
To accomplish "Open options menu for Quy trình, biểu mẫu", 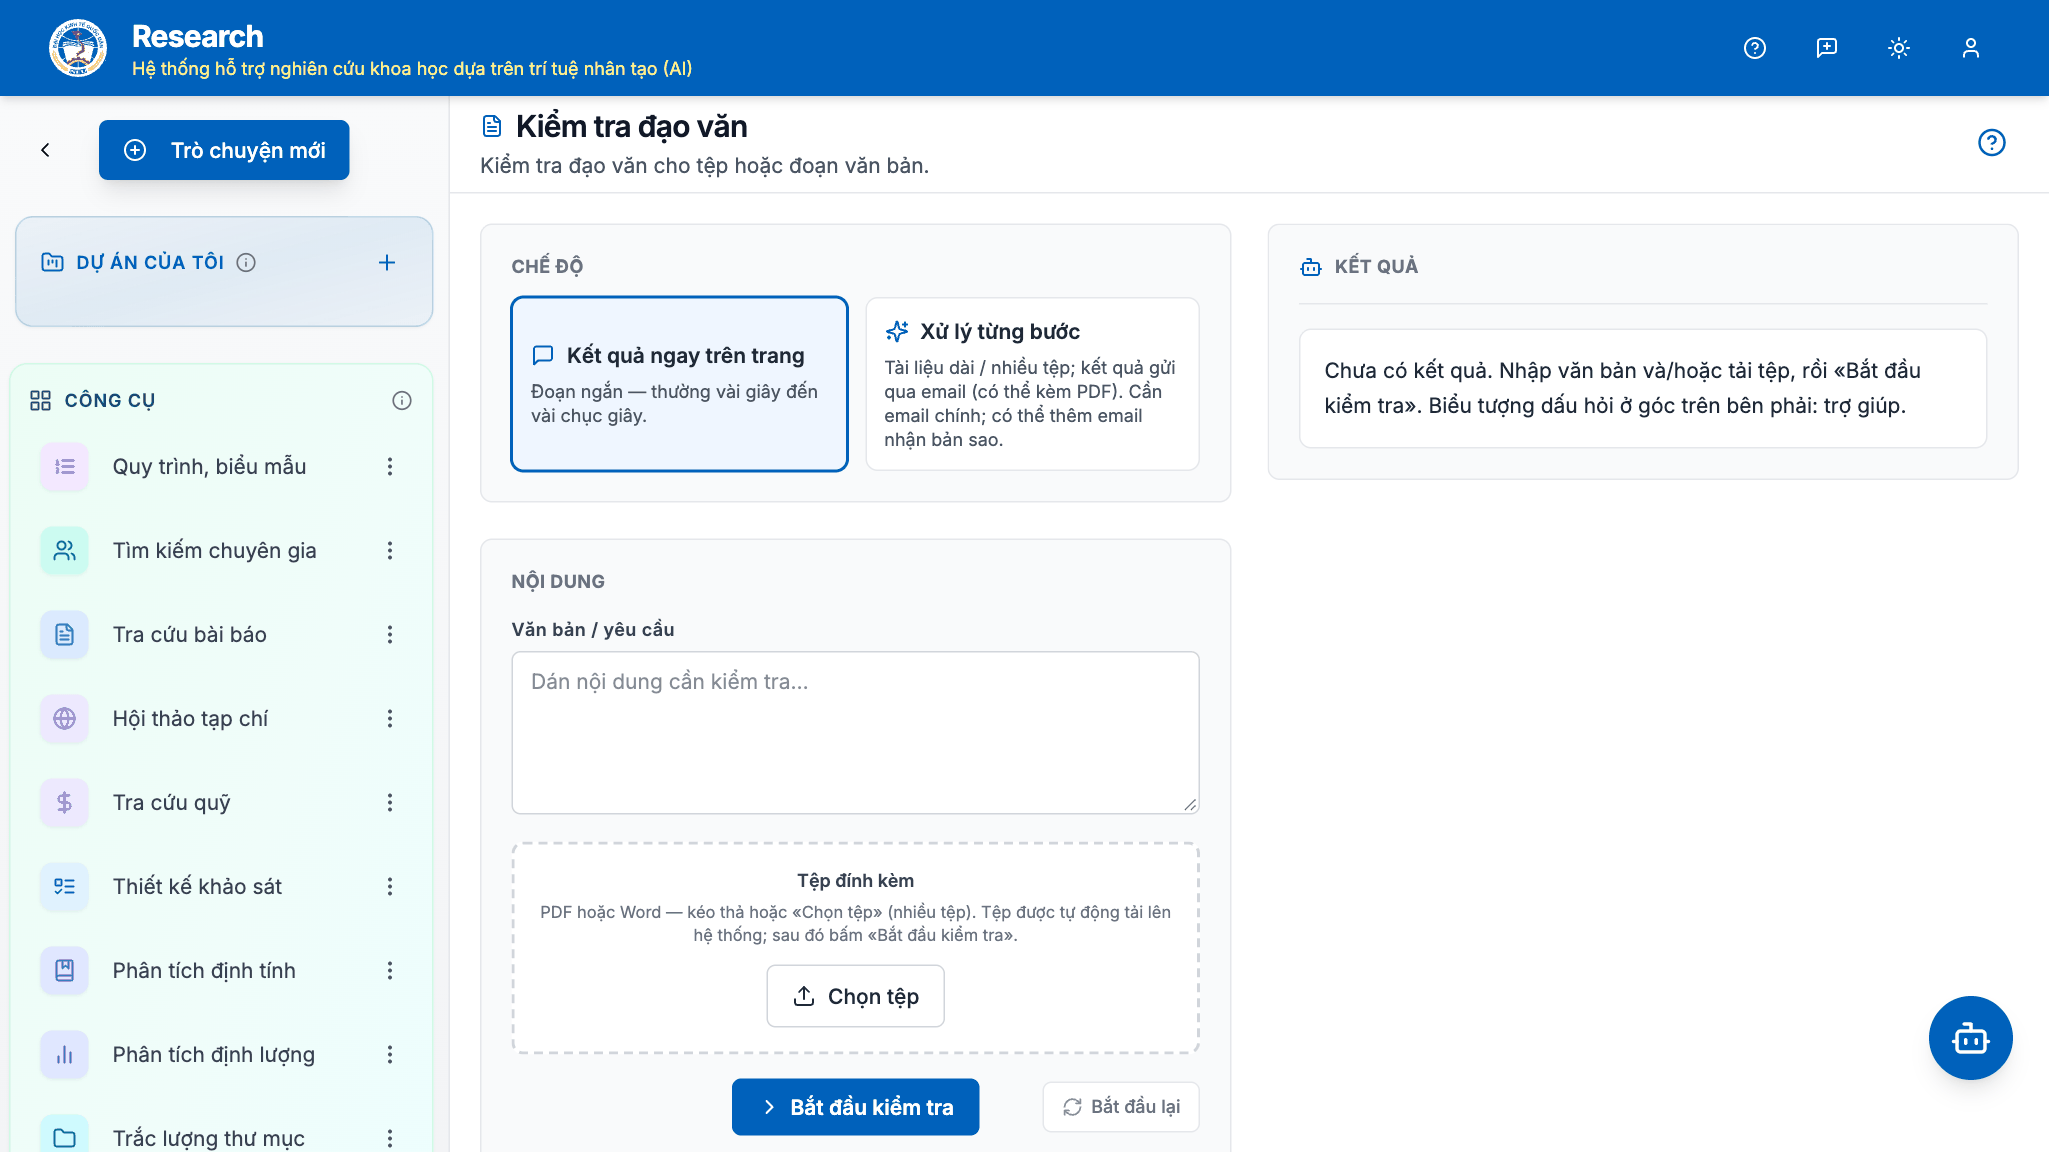I will point(390,466).
